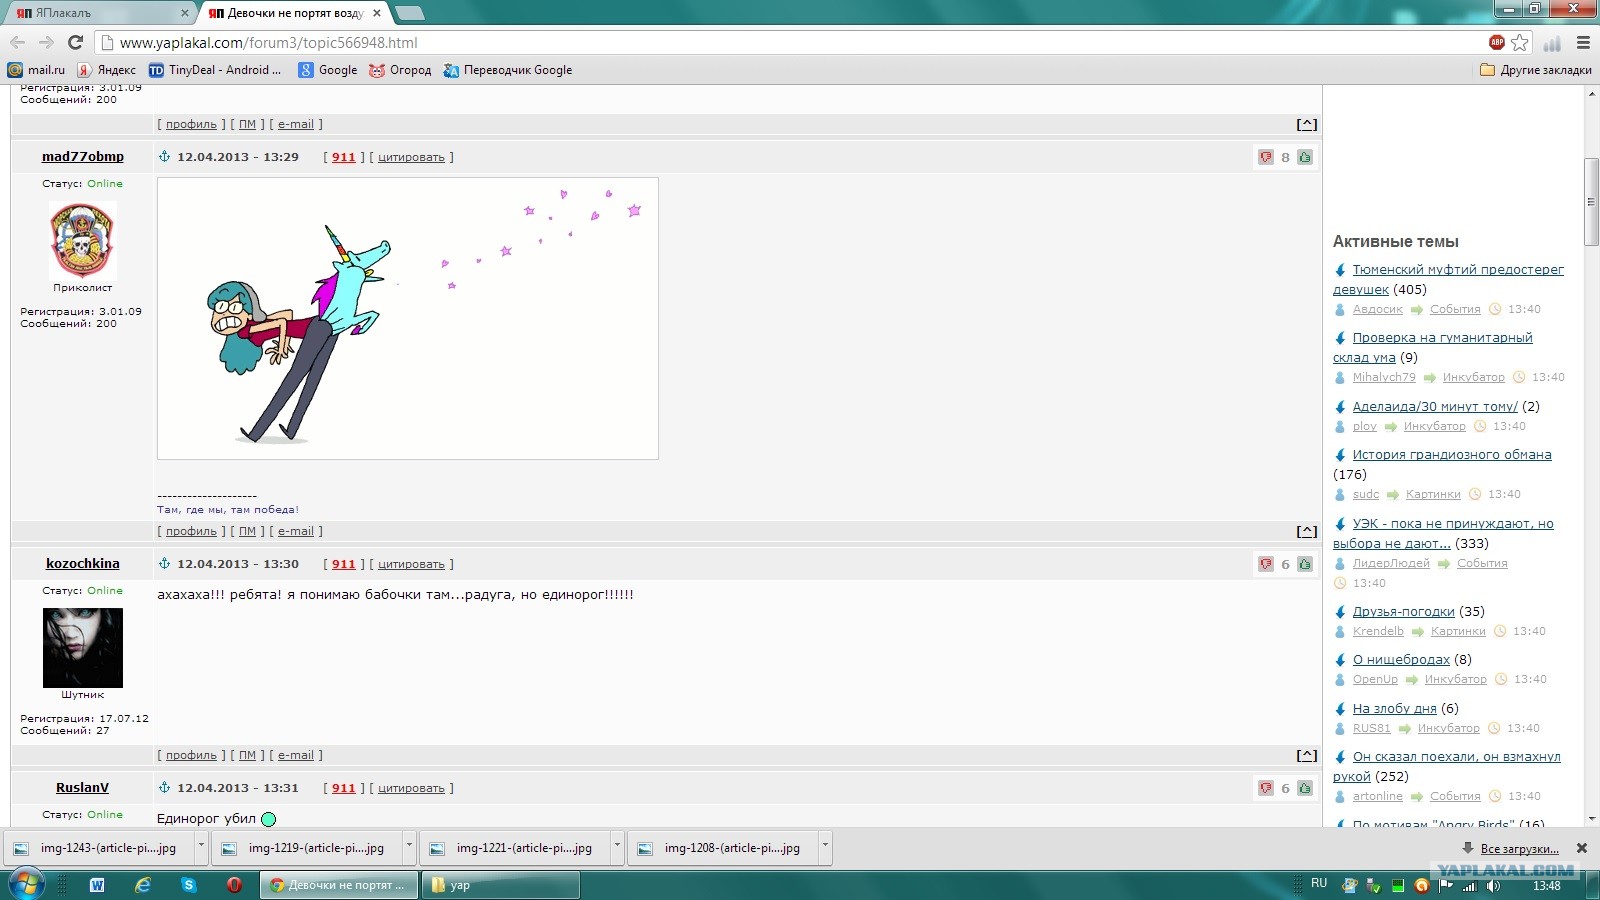Viewport: 1600px width, 900px height.
Task: Launch Word from the taskbar
Action: [97, 885]
